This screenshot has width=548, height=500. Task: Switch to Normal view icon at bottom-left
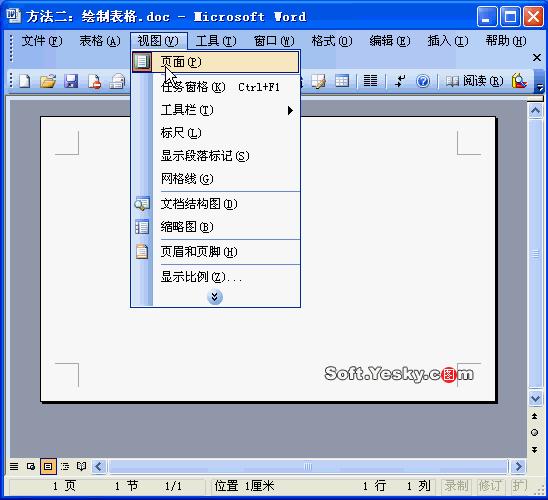tap(14, 466)
